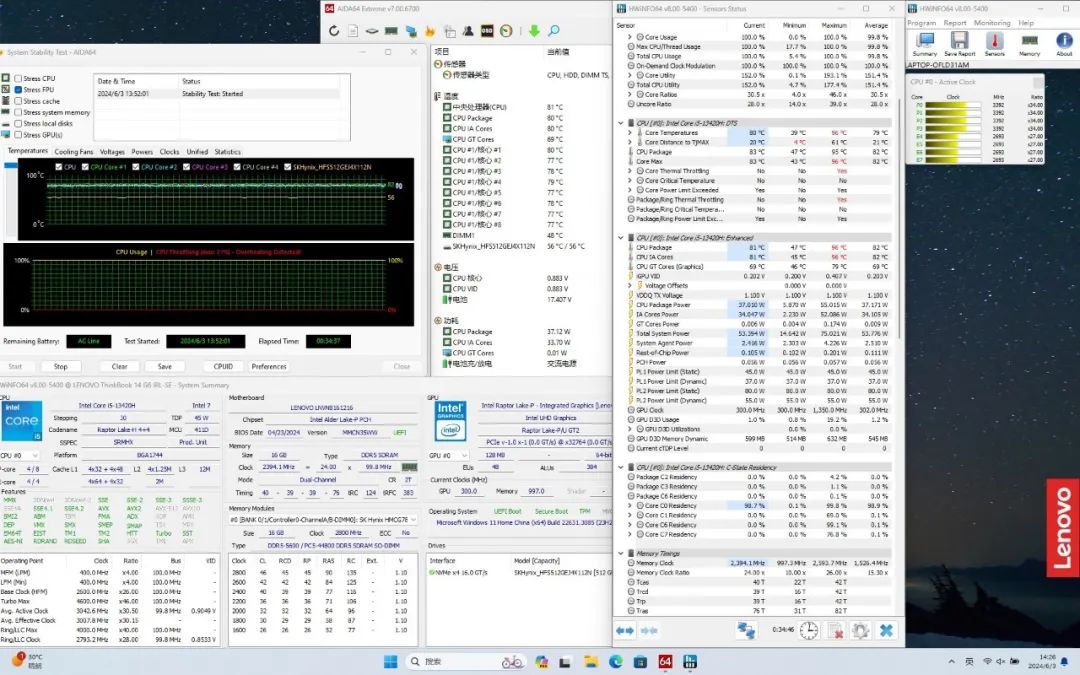Open sensor settings gear in Sensors Status footer
Viewport: 1080px width, 675px height.
pyautogui.click(x=860, y=630)
